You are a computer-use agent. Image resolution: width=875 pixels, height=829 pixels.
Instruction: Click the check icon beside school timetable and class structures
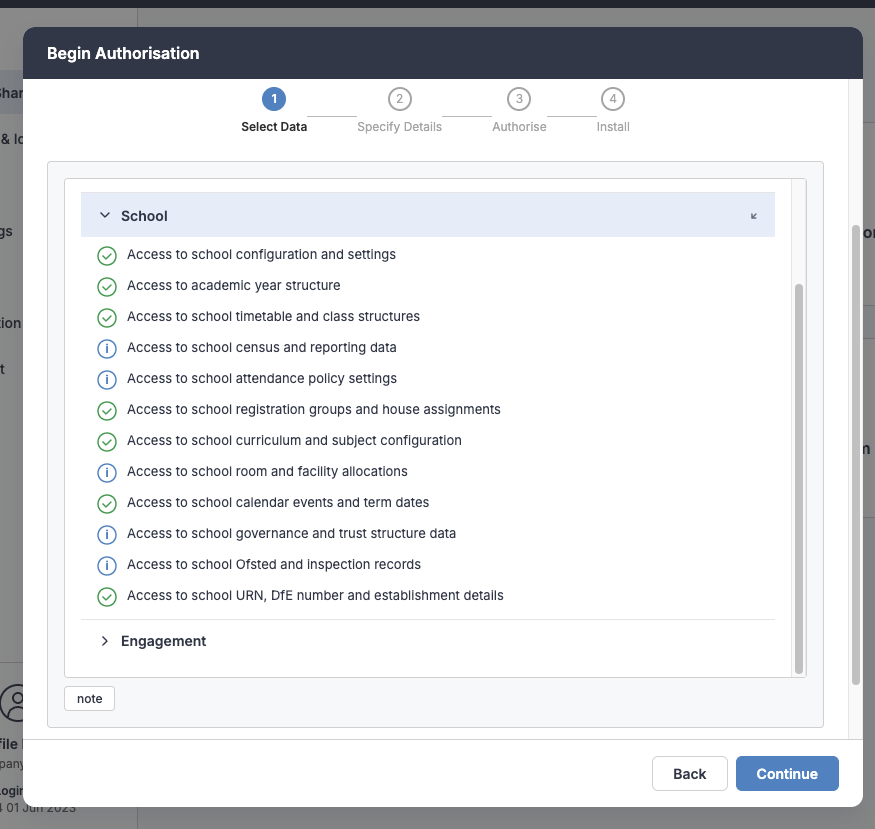tap(107, 318)
